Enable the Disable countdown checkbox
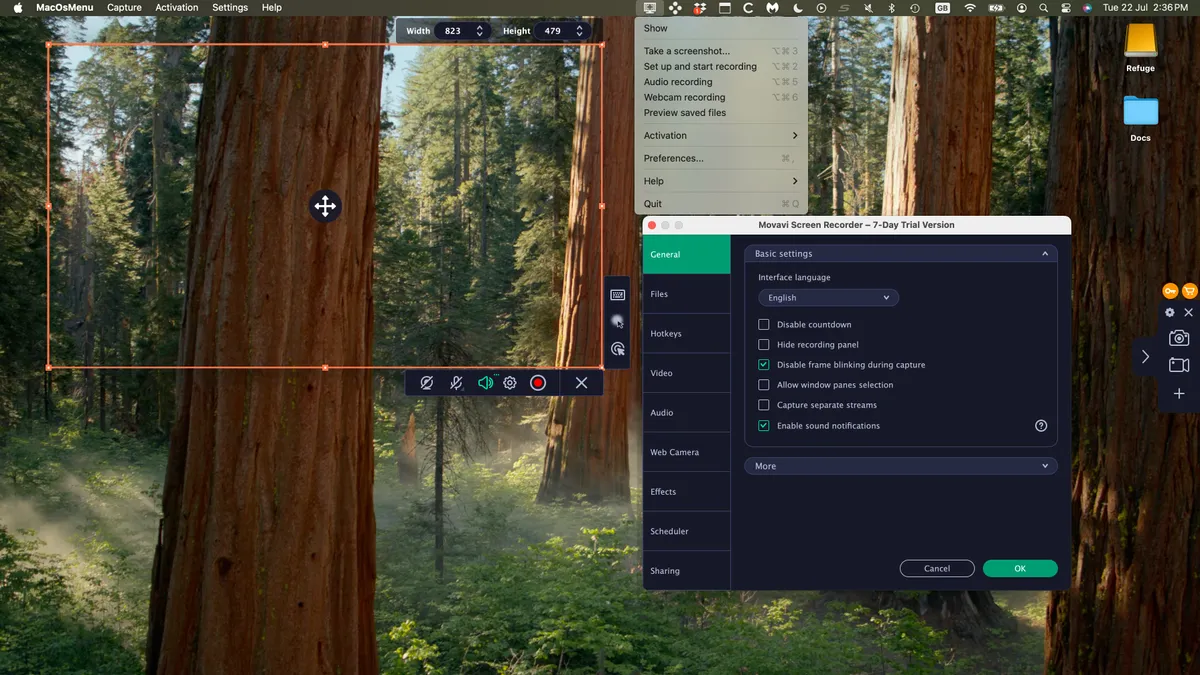 click(x=764, y=324)
